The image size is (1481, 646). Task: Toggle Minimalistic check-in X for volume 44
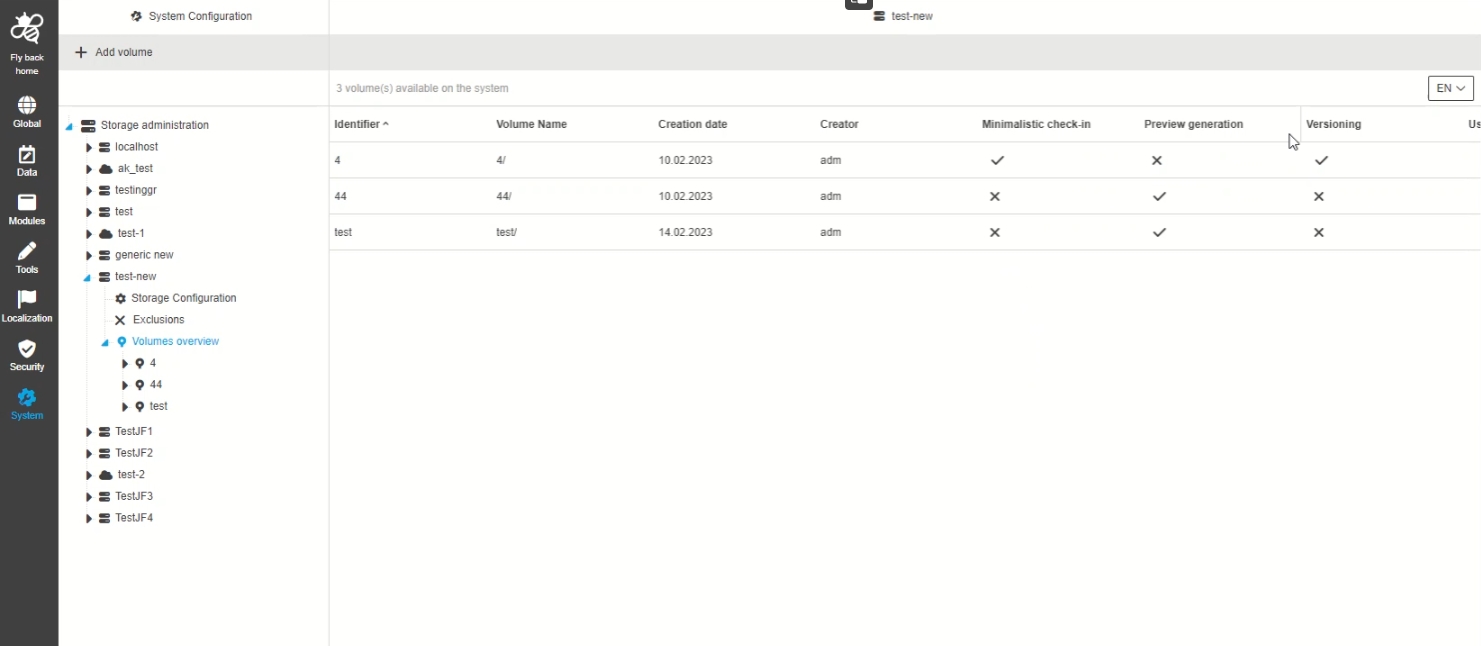[x=995, y=196]
